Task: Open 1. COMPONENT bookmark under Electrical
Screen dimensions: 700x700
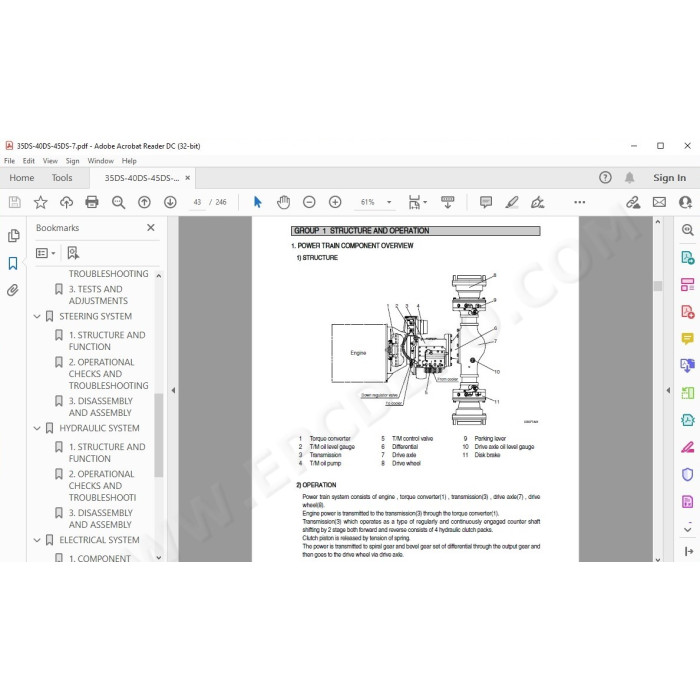Action: pos(100,558)
